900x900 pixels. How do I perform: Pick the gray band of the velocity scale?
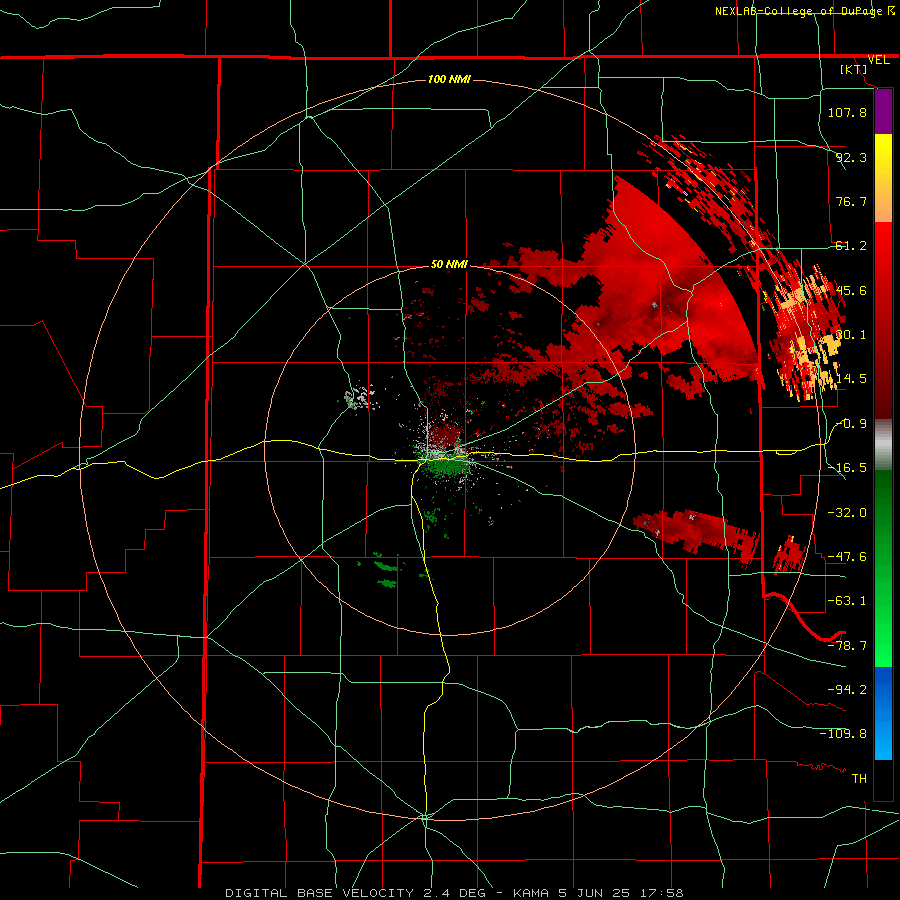(883, 445)
